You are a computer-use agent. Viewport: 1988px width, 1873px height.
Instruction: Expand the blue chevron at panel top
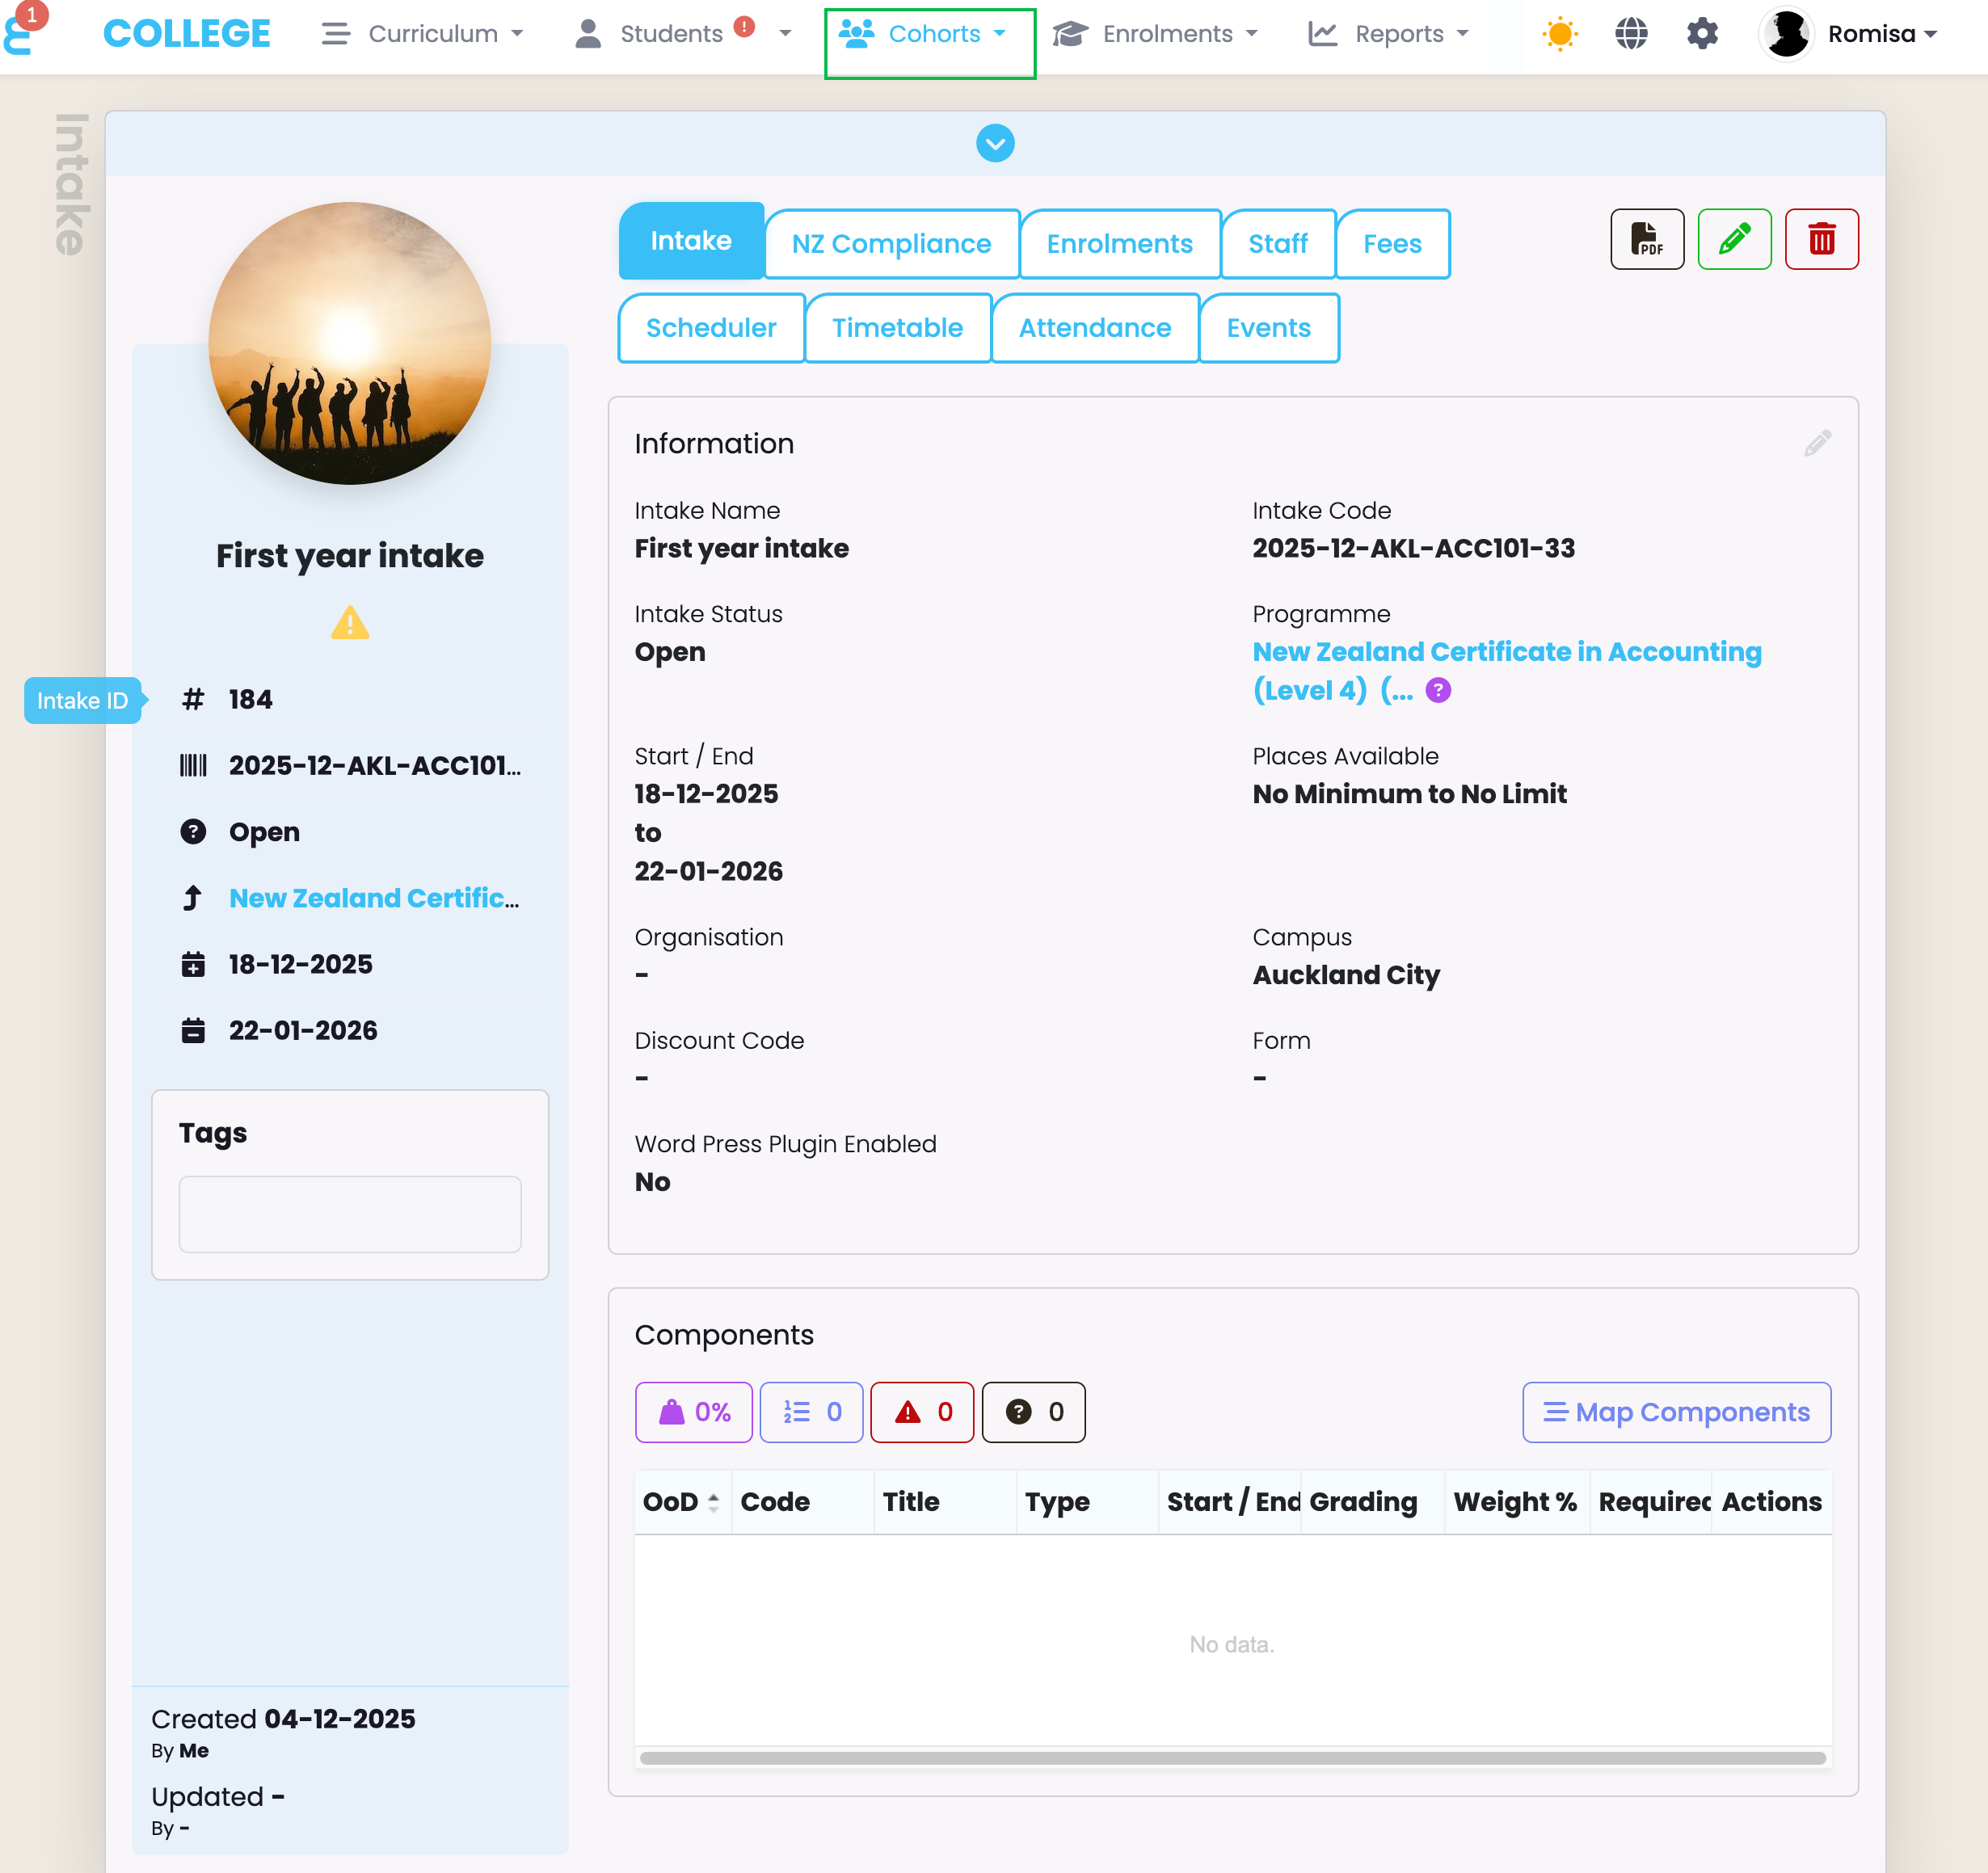coord(994,143)
